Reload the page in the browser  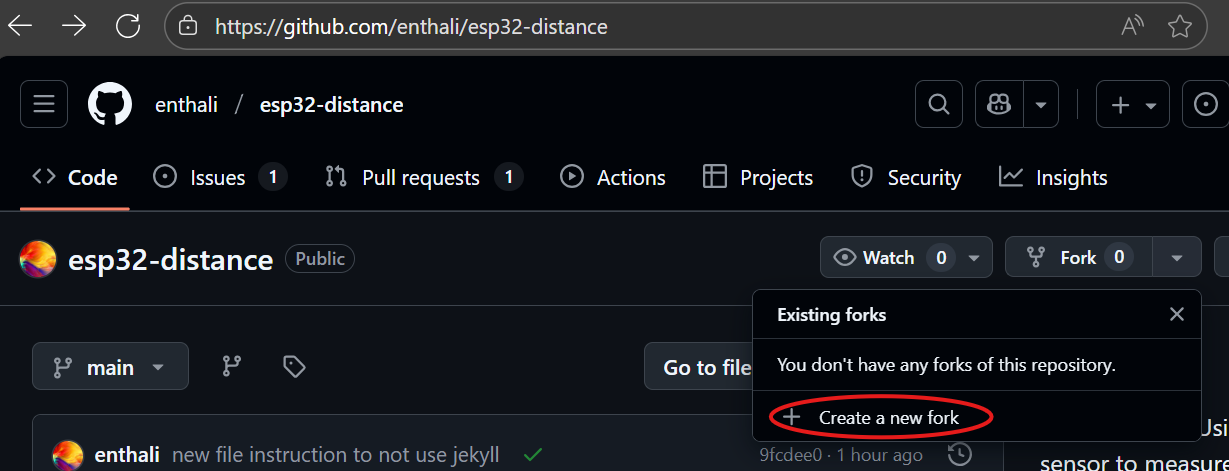[128, 26]
